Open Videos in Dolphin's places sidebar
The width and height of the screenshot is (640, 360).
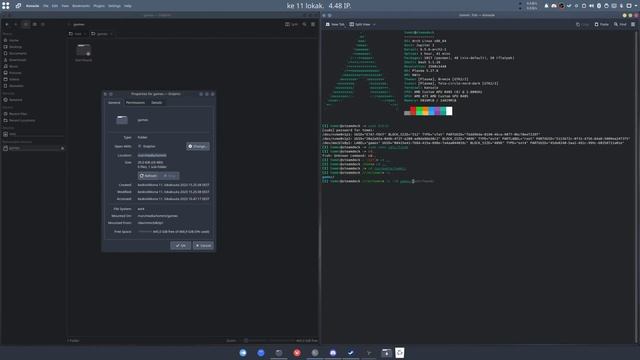[33, 79]
